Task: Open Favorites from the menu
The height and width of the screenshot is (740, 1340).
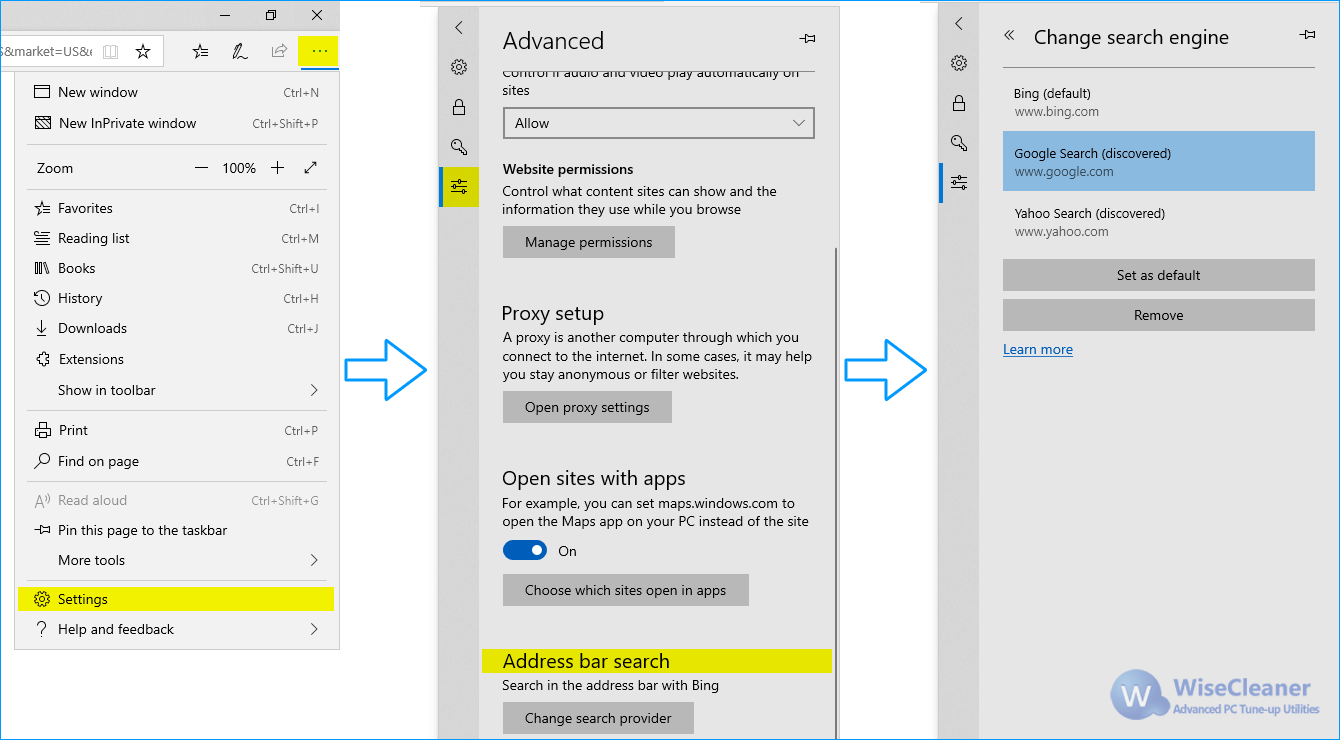Action: 175,208
